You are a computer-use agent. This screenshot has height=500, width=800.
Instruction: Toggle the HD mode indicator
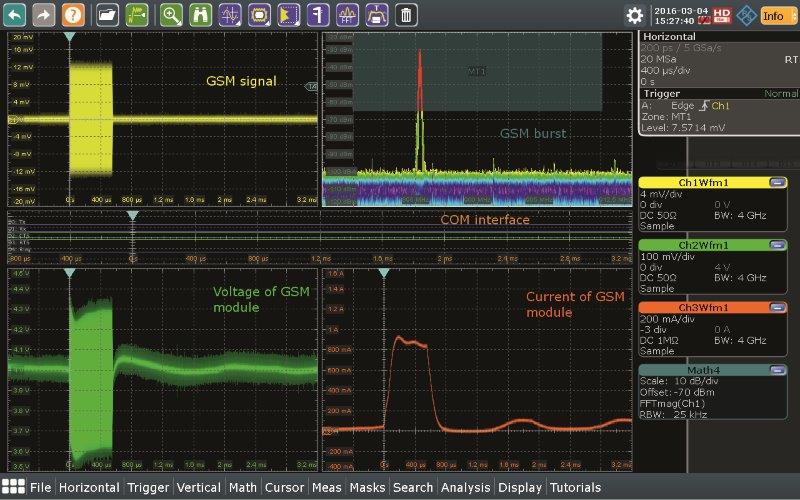(x=722, y=15)
